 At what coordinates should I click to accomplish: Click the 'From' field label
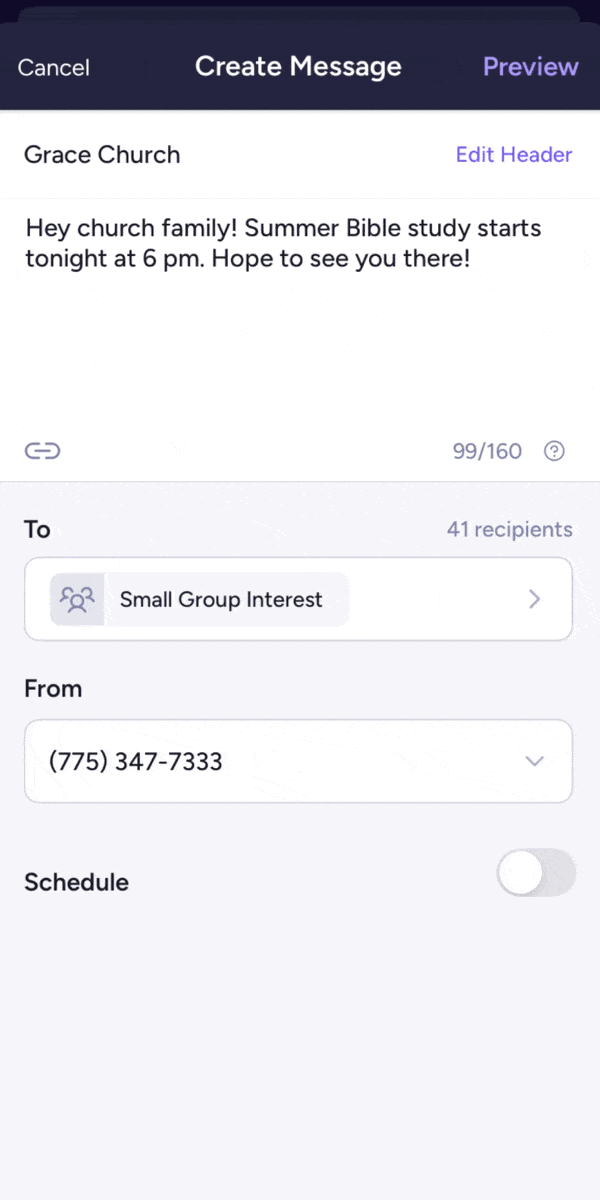tap(53, 689)
